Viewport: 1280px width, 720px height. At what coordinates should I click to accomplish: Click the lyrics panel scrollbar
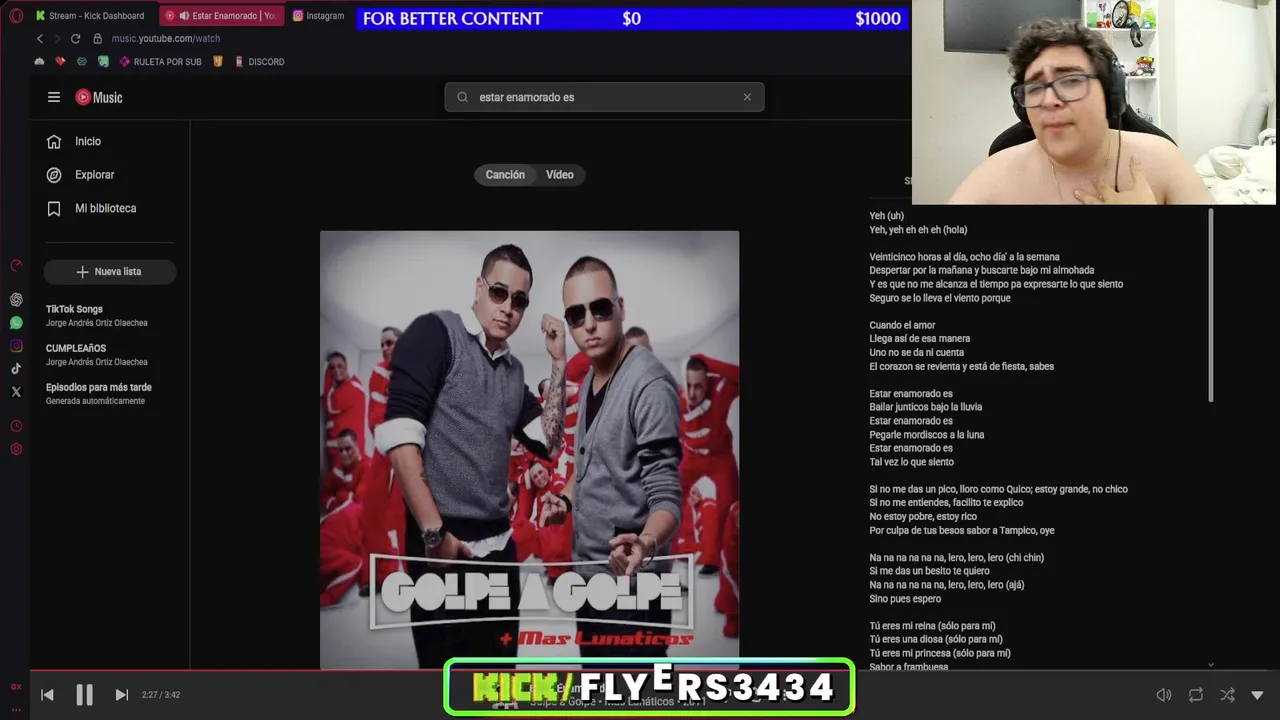click(x=1211, y=305)
